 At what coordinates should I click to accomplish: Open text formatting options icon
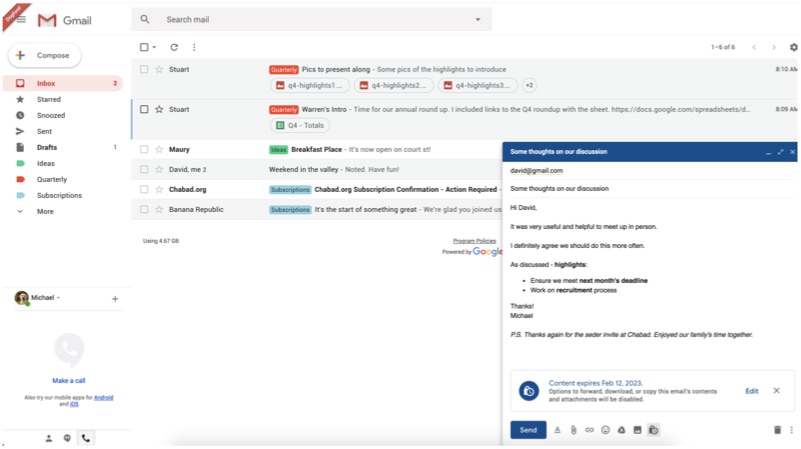pyautogui.click(x=558, y=430)
